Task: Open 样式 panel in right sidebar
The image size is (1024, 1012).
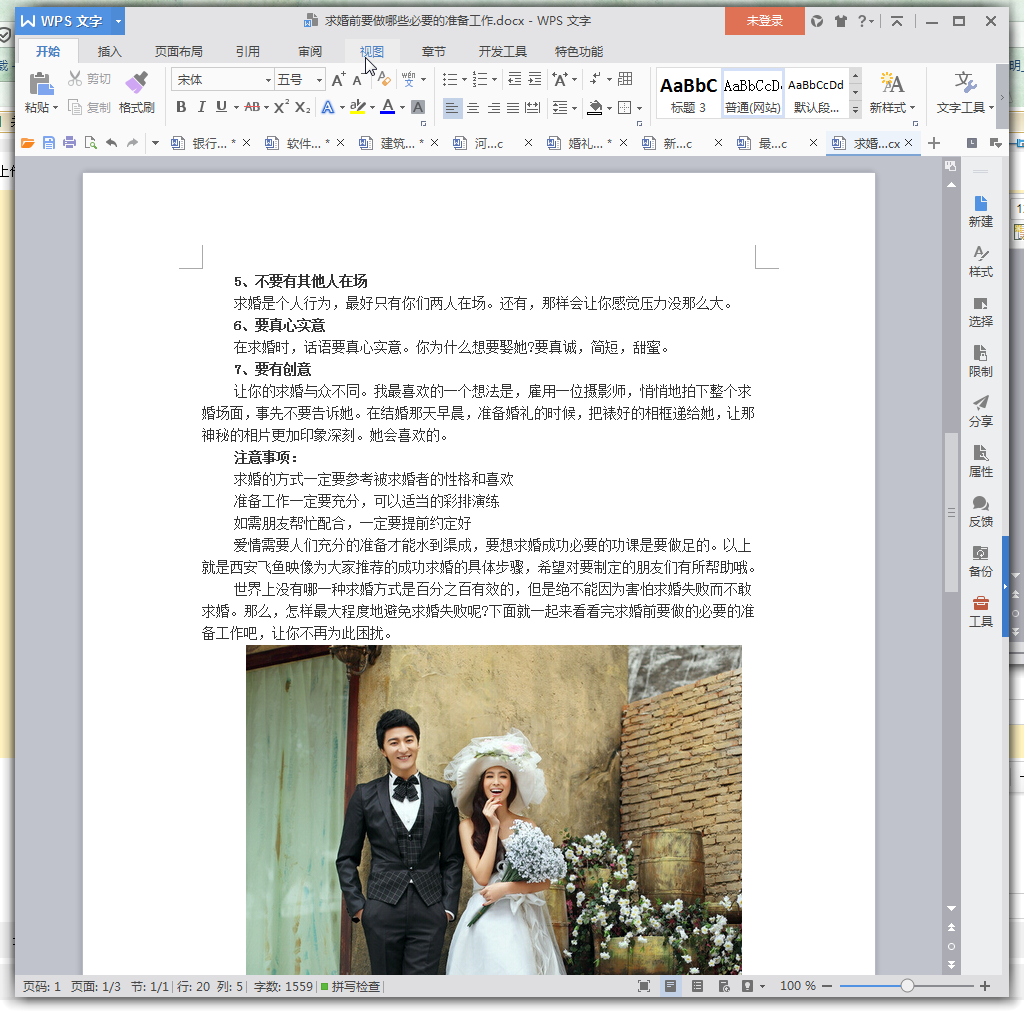Action: click(980, 262)
